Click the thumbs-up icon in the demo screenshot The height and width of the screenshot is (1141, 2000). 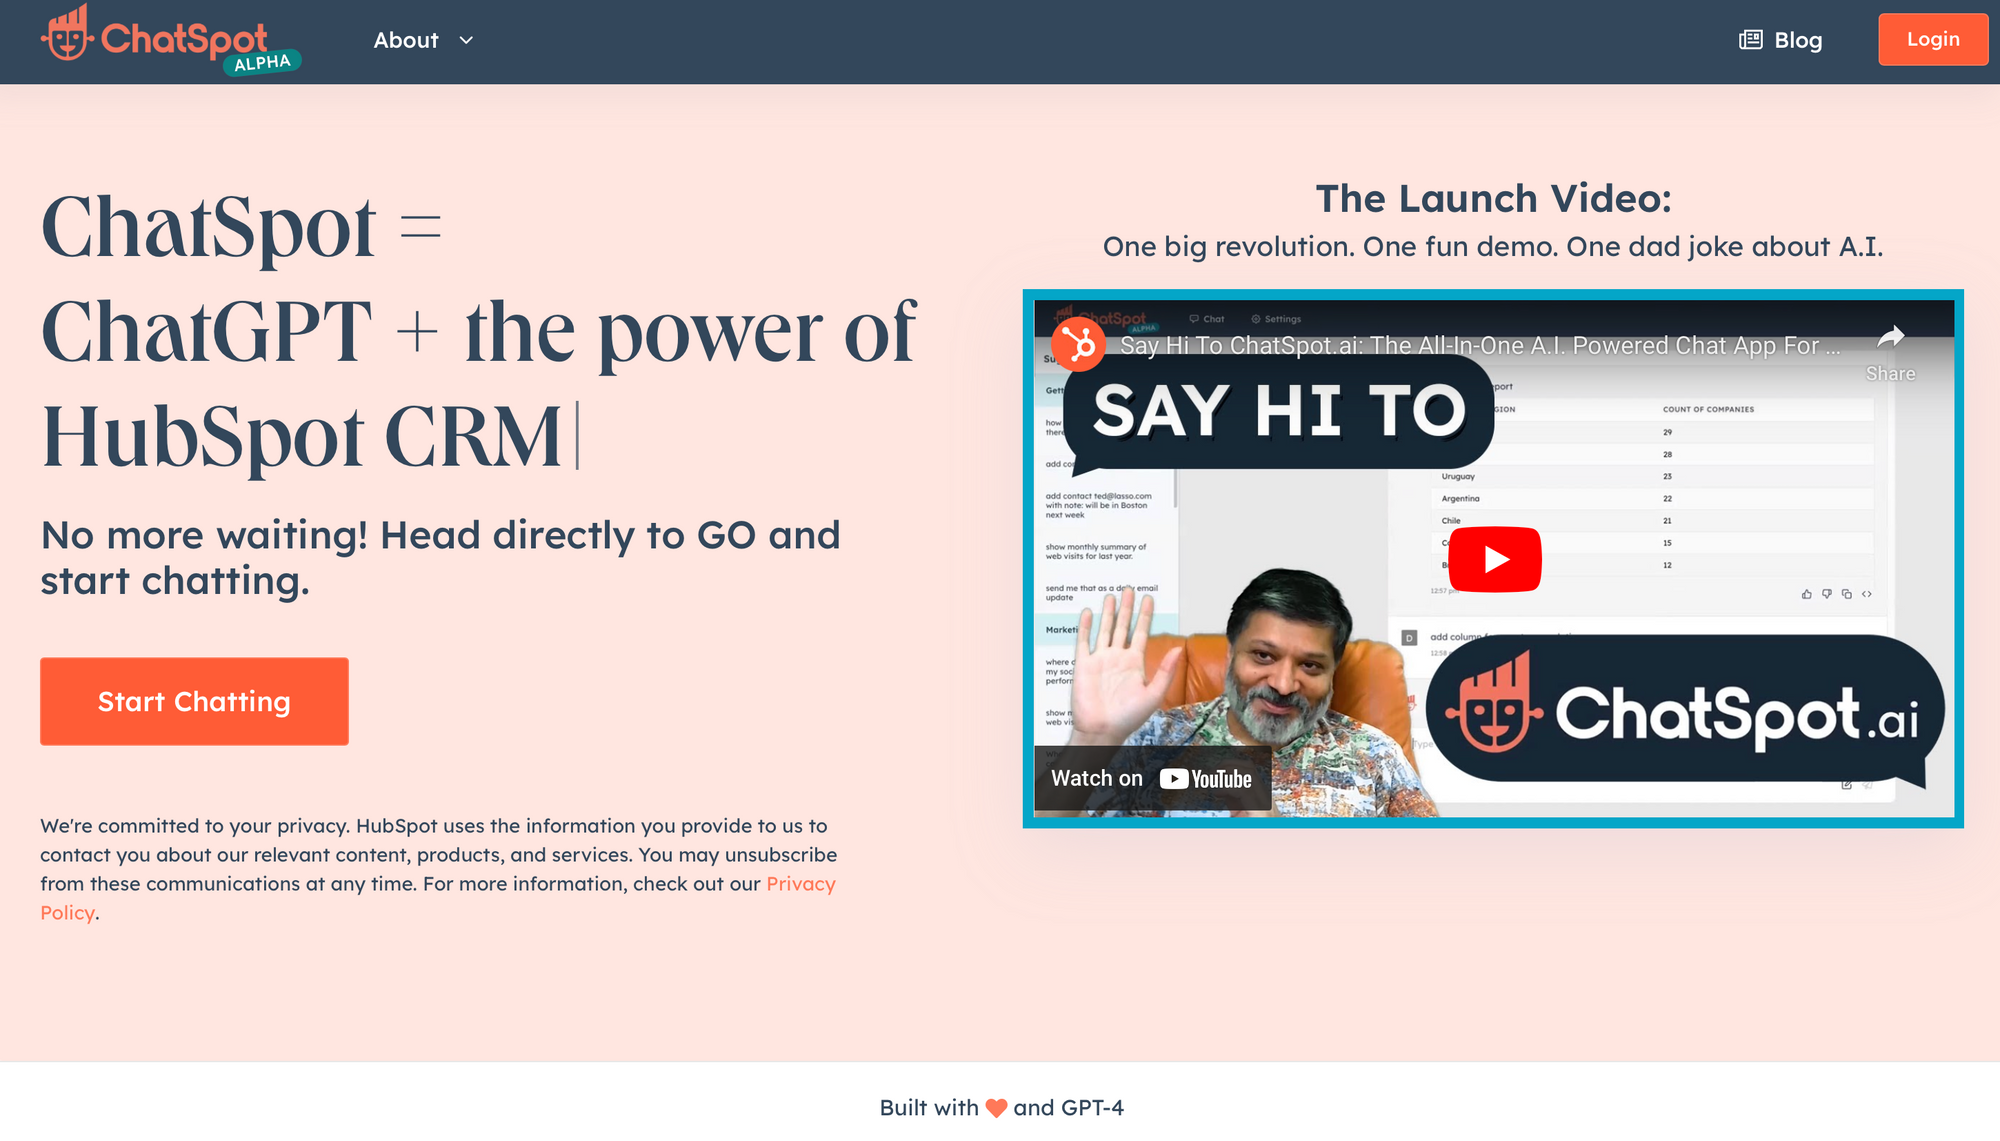1806,593
